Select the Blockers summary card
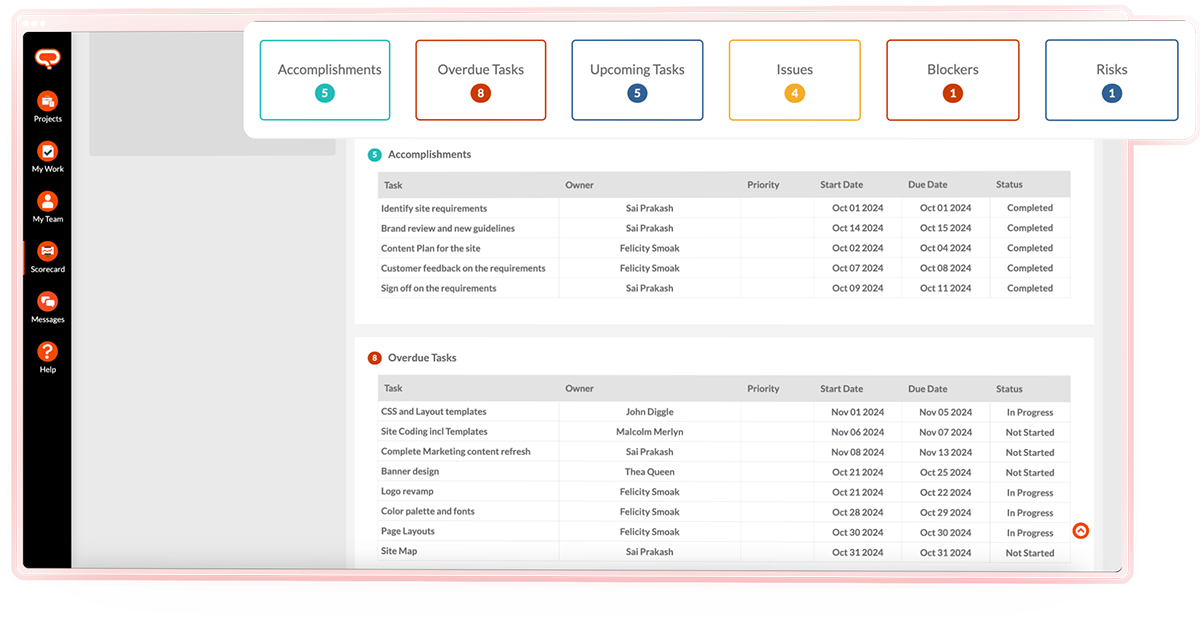This screenshot has width=1200, height=617. [953, 80]
